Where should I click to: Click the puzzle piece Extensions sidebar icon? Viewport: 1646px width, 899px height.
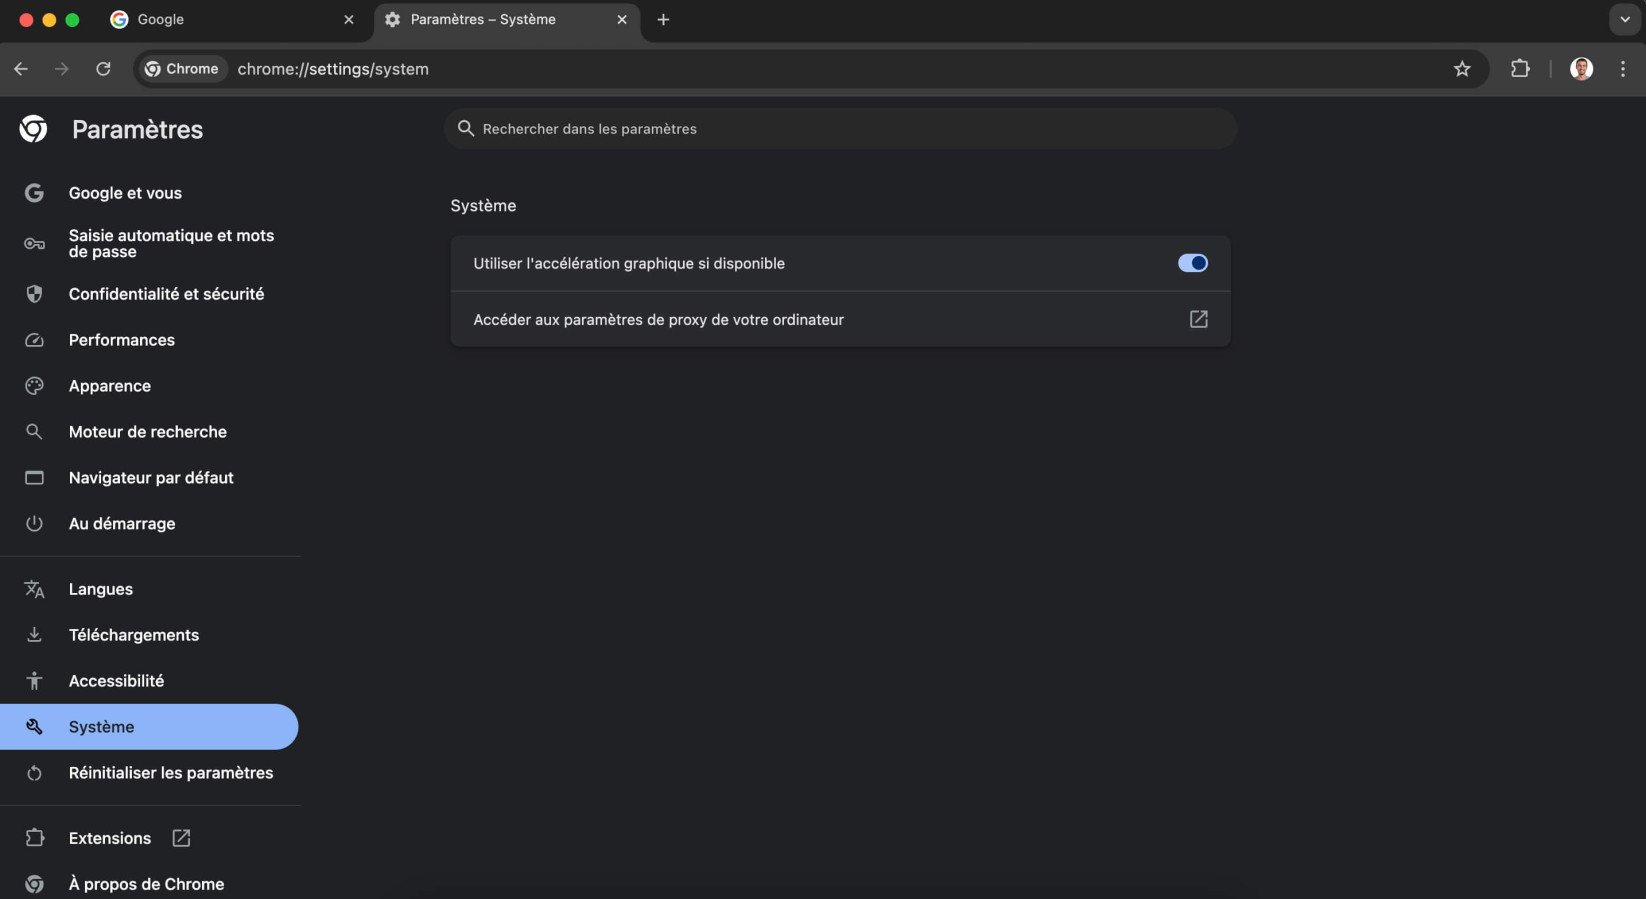[34, 838]
